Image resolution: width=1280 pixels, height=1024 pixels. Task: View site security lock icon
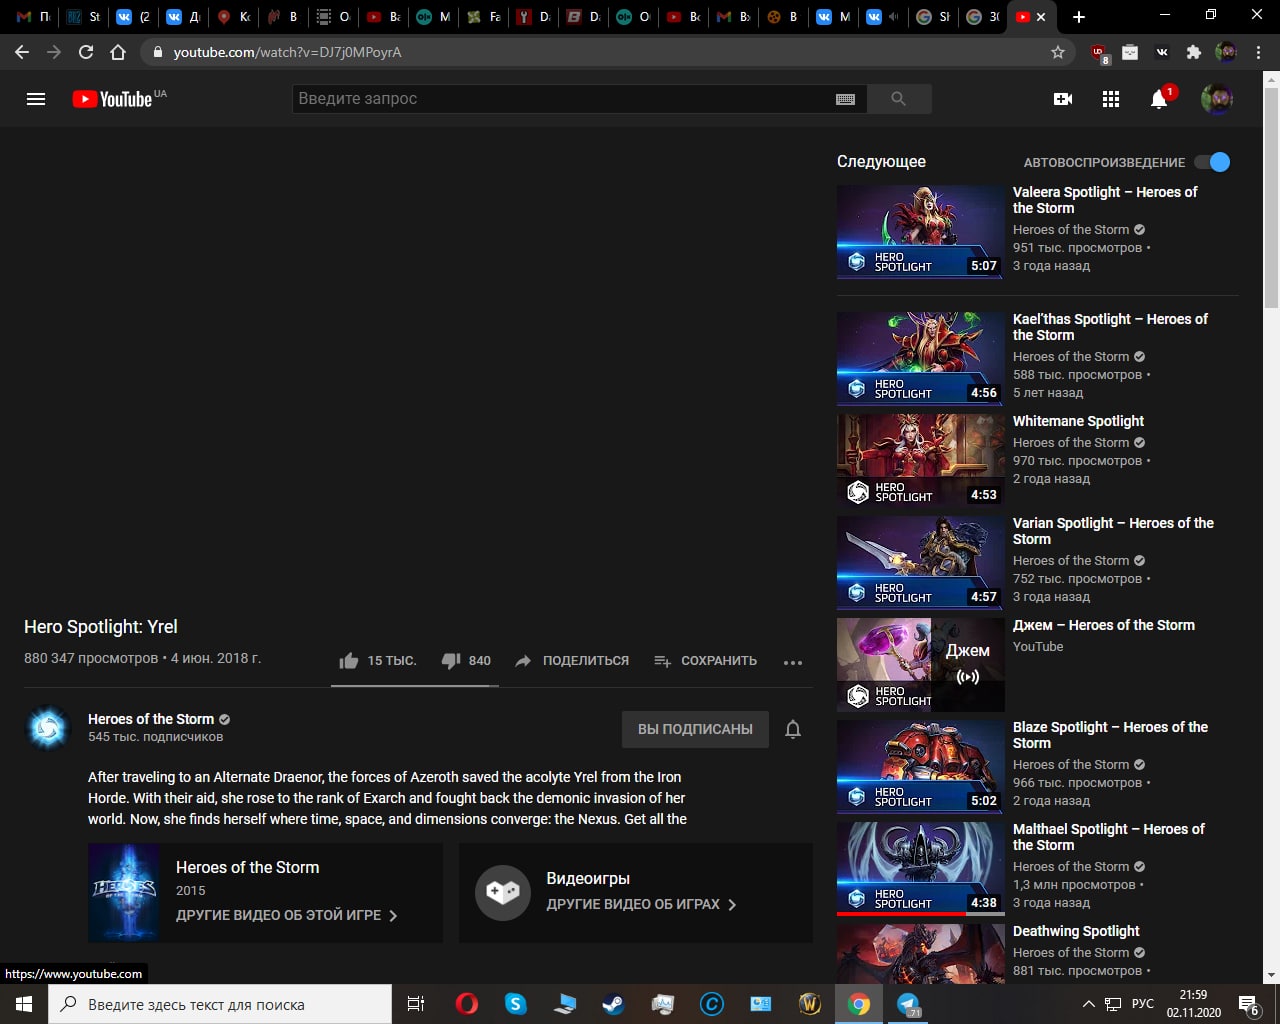157,52
